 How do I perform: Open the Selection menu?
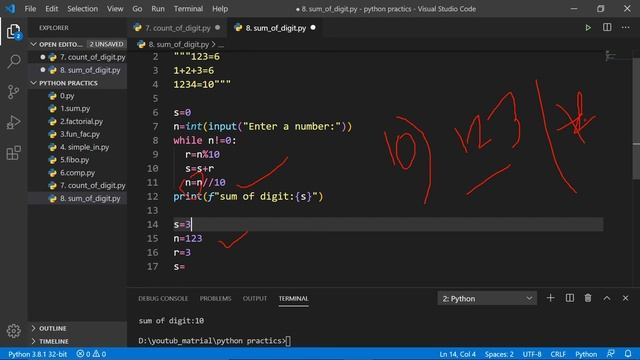[82, 9]
